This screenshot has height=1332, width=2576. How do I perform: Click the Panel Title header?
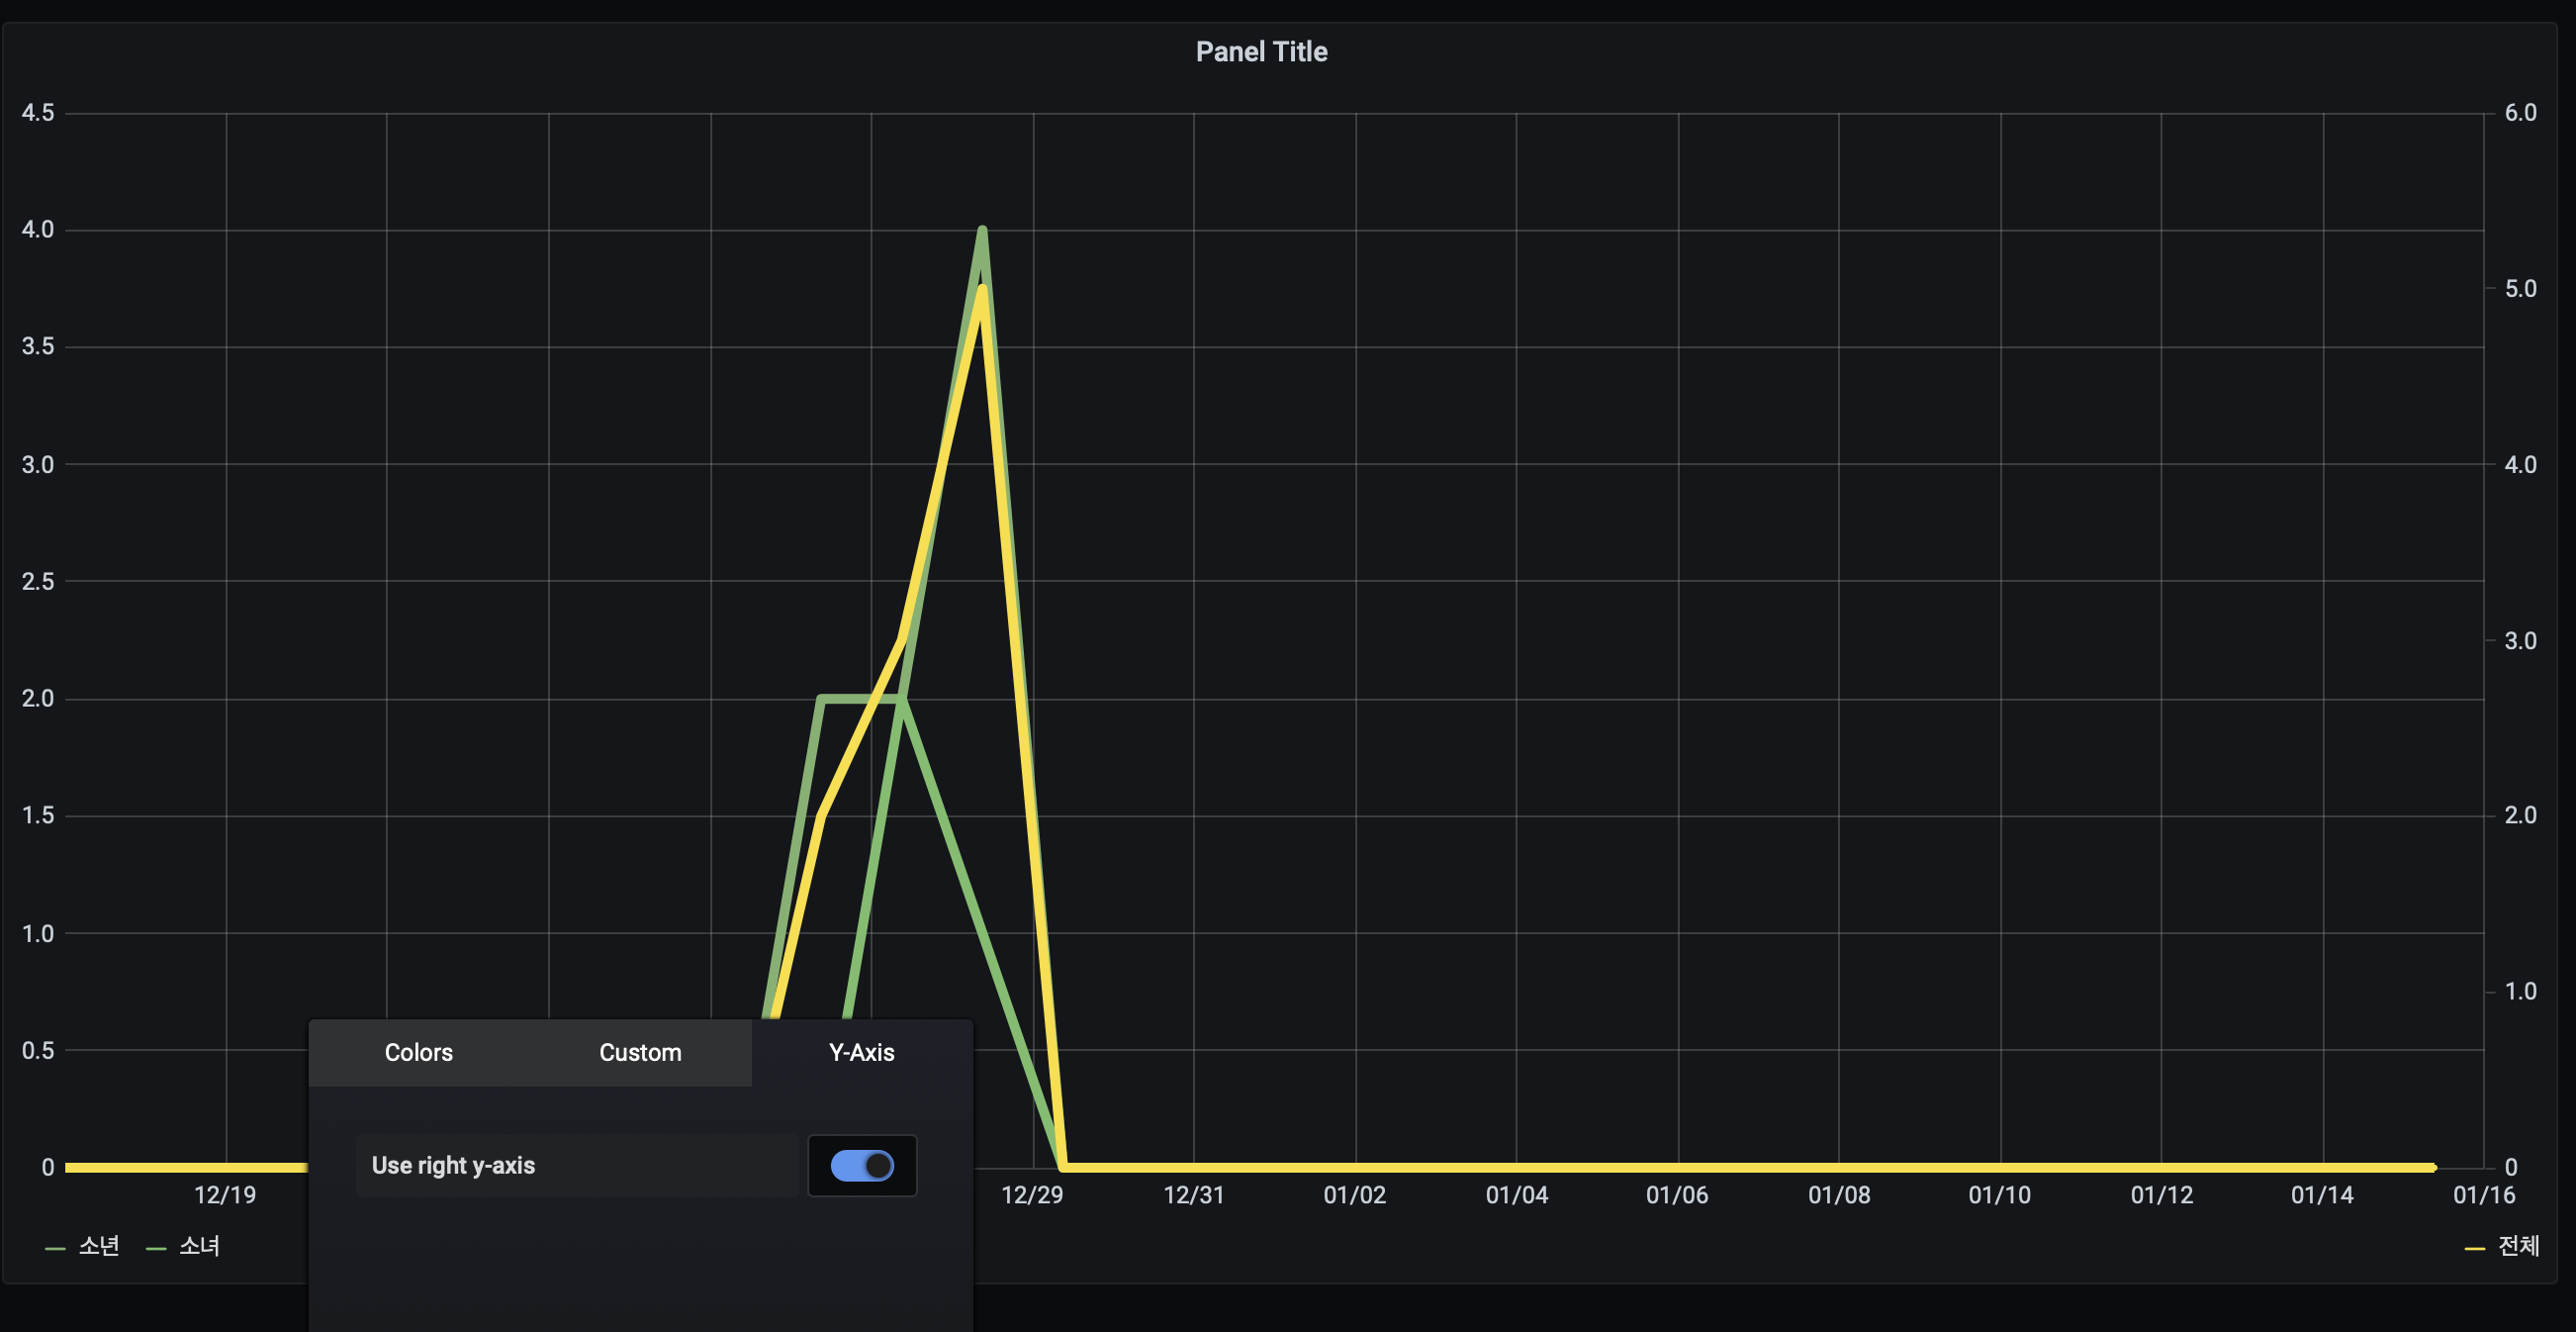click(x=1261, y=52)
